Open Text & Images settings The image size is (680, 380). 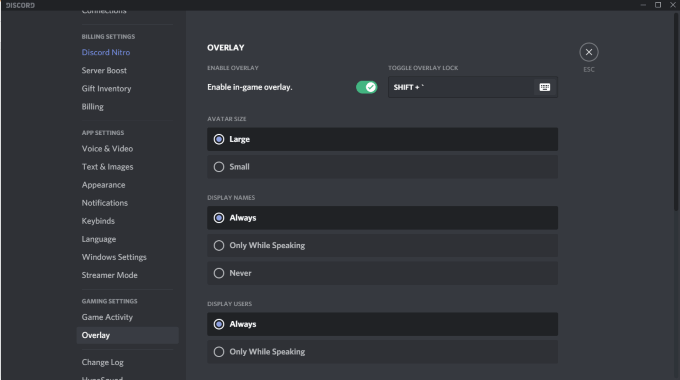click(107, 167)
